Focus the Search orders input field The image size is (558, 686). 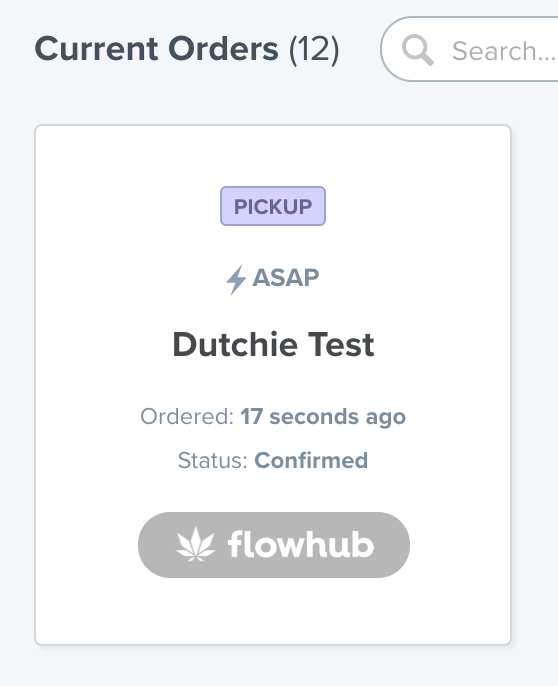(x=469, y=49)
